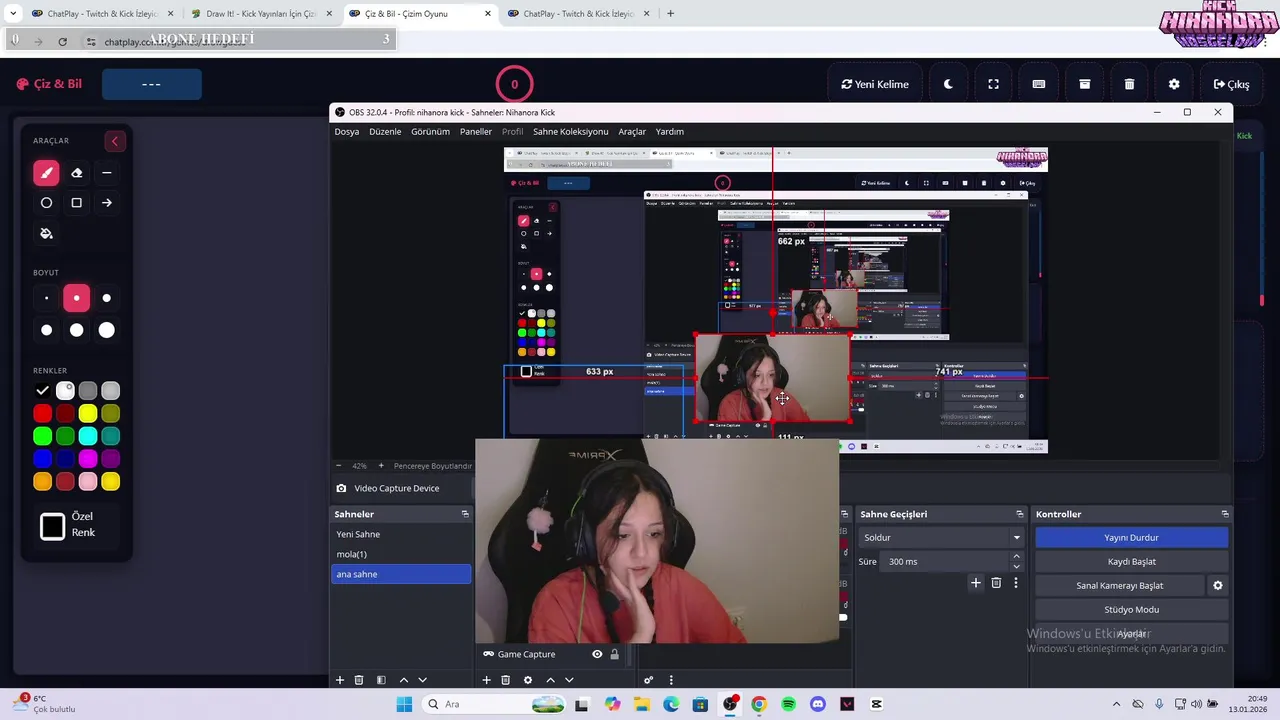The height and width of the screenshot is (720, 1280).
Task: Open virtual camera settings gear
Action: [1217, 586]
